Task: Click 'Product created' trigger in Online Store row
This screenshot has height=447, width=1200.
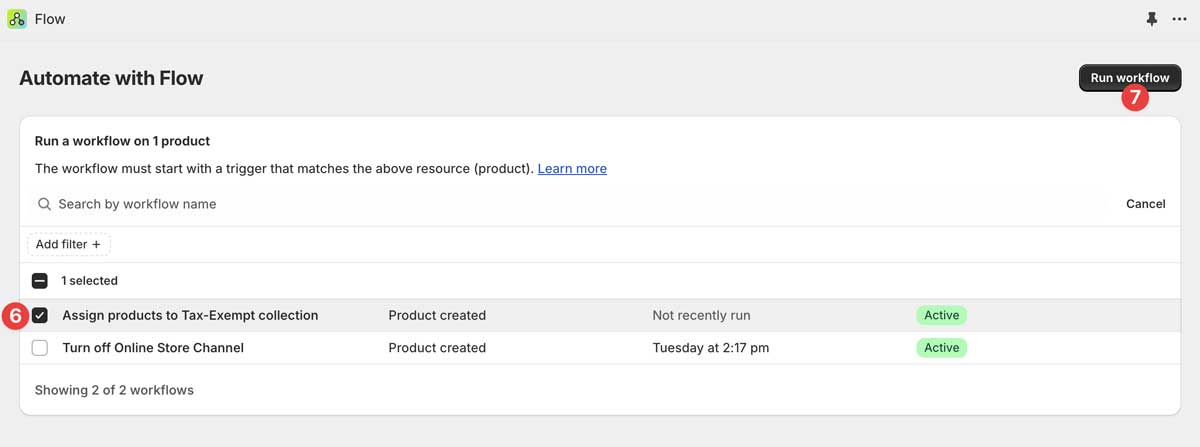Action: pos(437,348)
